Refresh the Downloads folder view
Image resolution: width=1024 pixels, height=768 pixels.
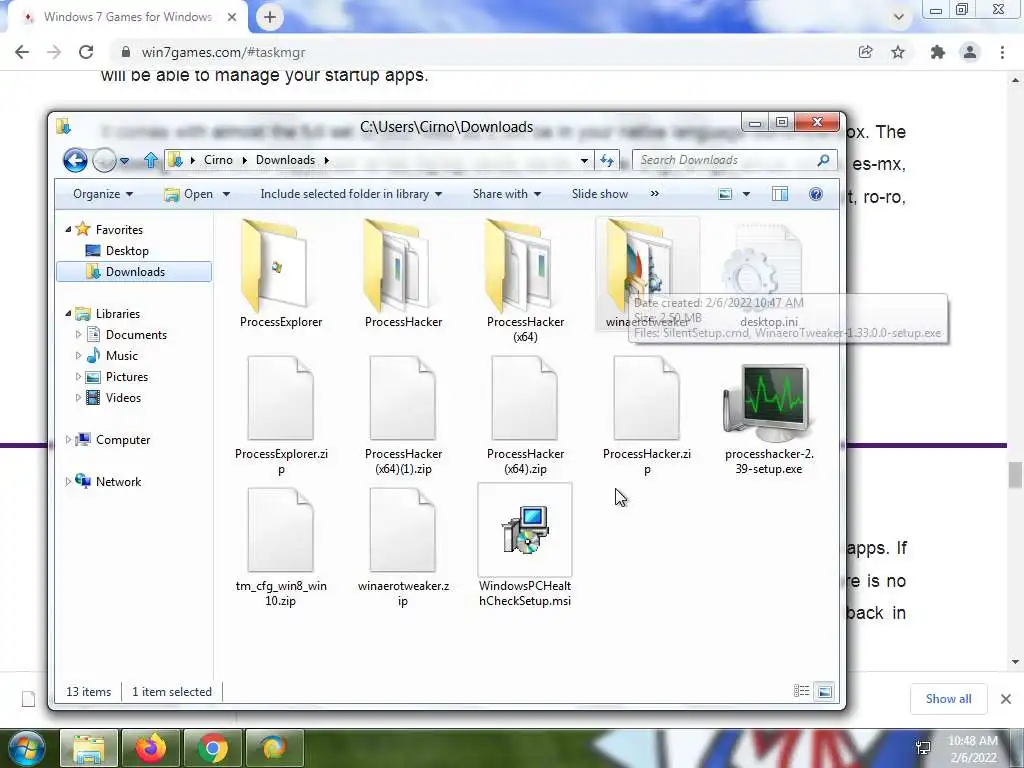(x=607, y=160)
